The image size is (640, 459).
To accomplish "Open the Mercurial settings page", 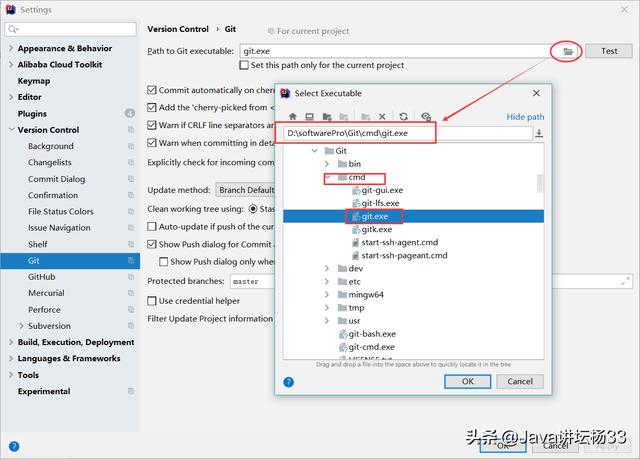I will point(46,293).
